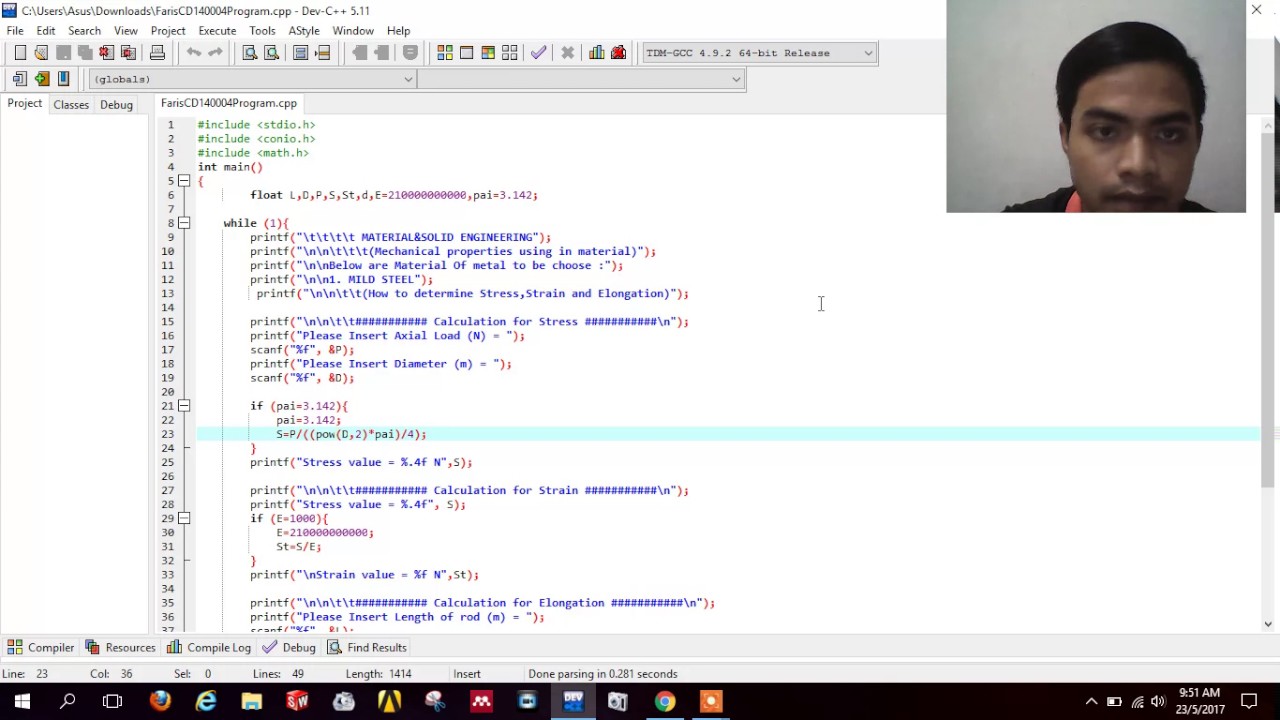
Task: Click the Debug toolbar icon with red bug
Action: [x=618, y=53]
